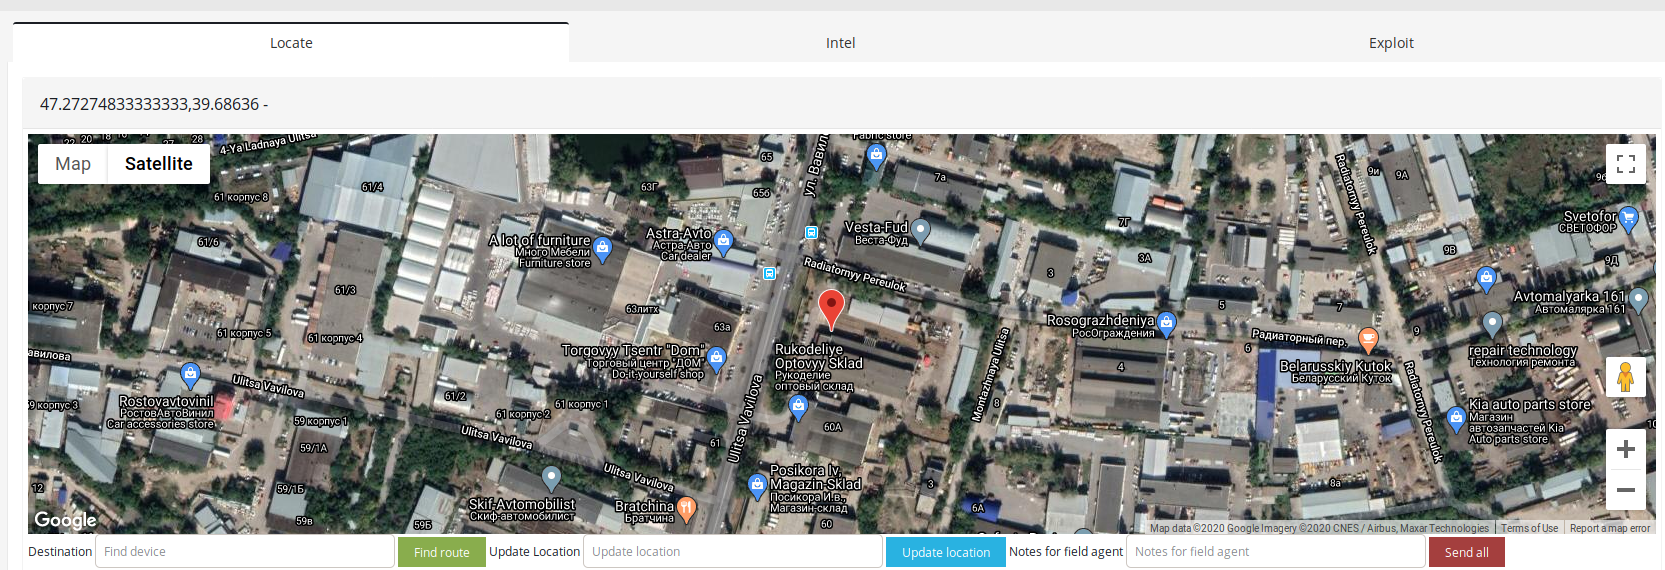Click the Rosograzhdeniya shop marker
Image resolution: width=1665 pixels, height=570 pixels.
tap(1166, 323)
